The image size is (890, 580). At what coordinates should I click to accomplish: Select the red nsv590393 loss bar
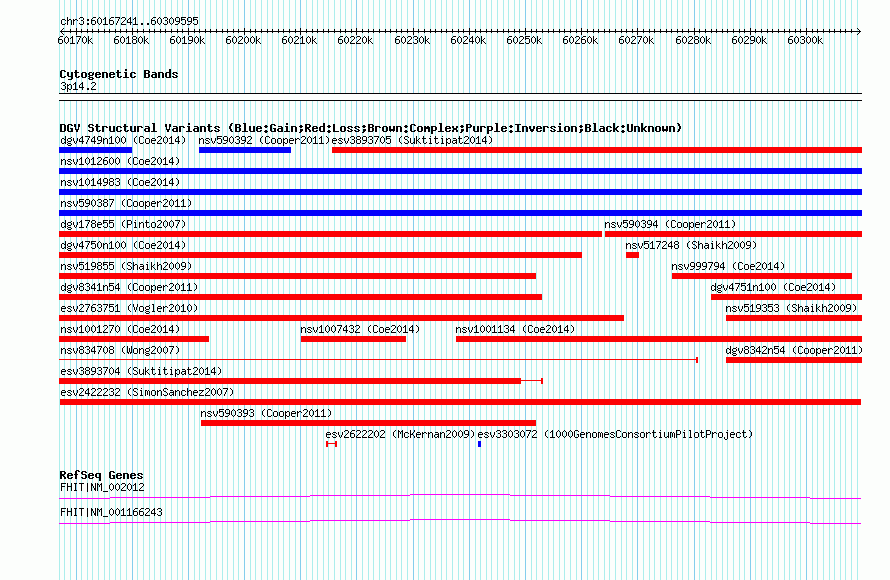click(368, 423)
